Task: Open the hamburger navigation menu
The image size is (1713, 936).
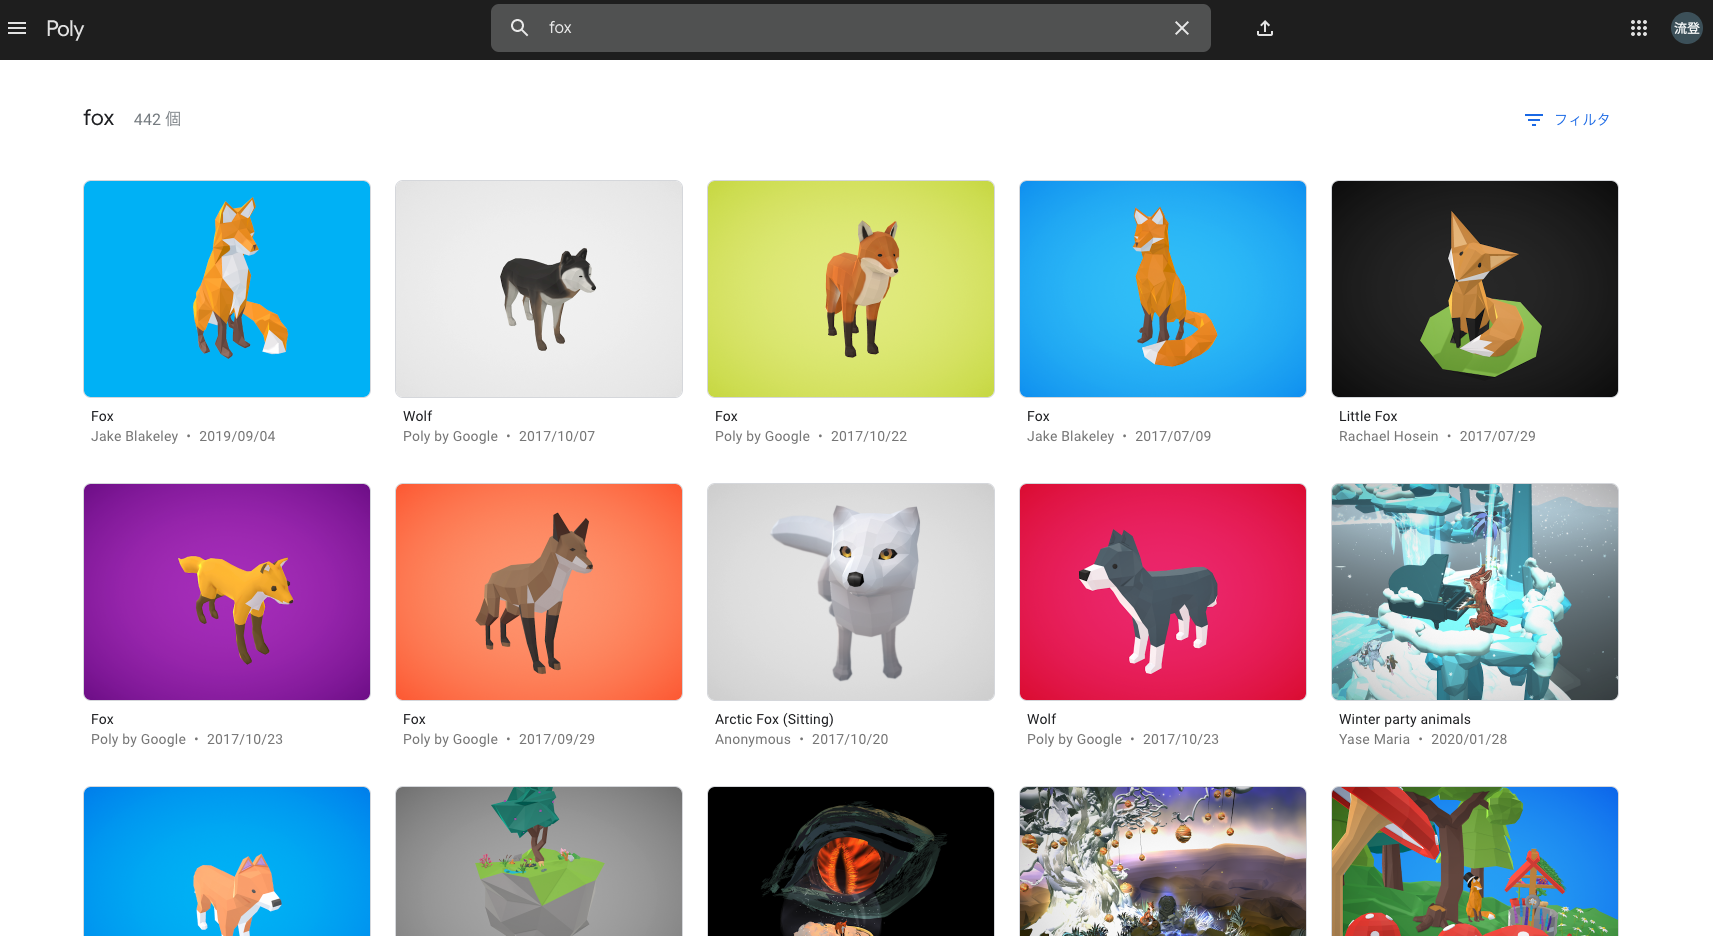Action: (17, 27)
